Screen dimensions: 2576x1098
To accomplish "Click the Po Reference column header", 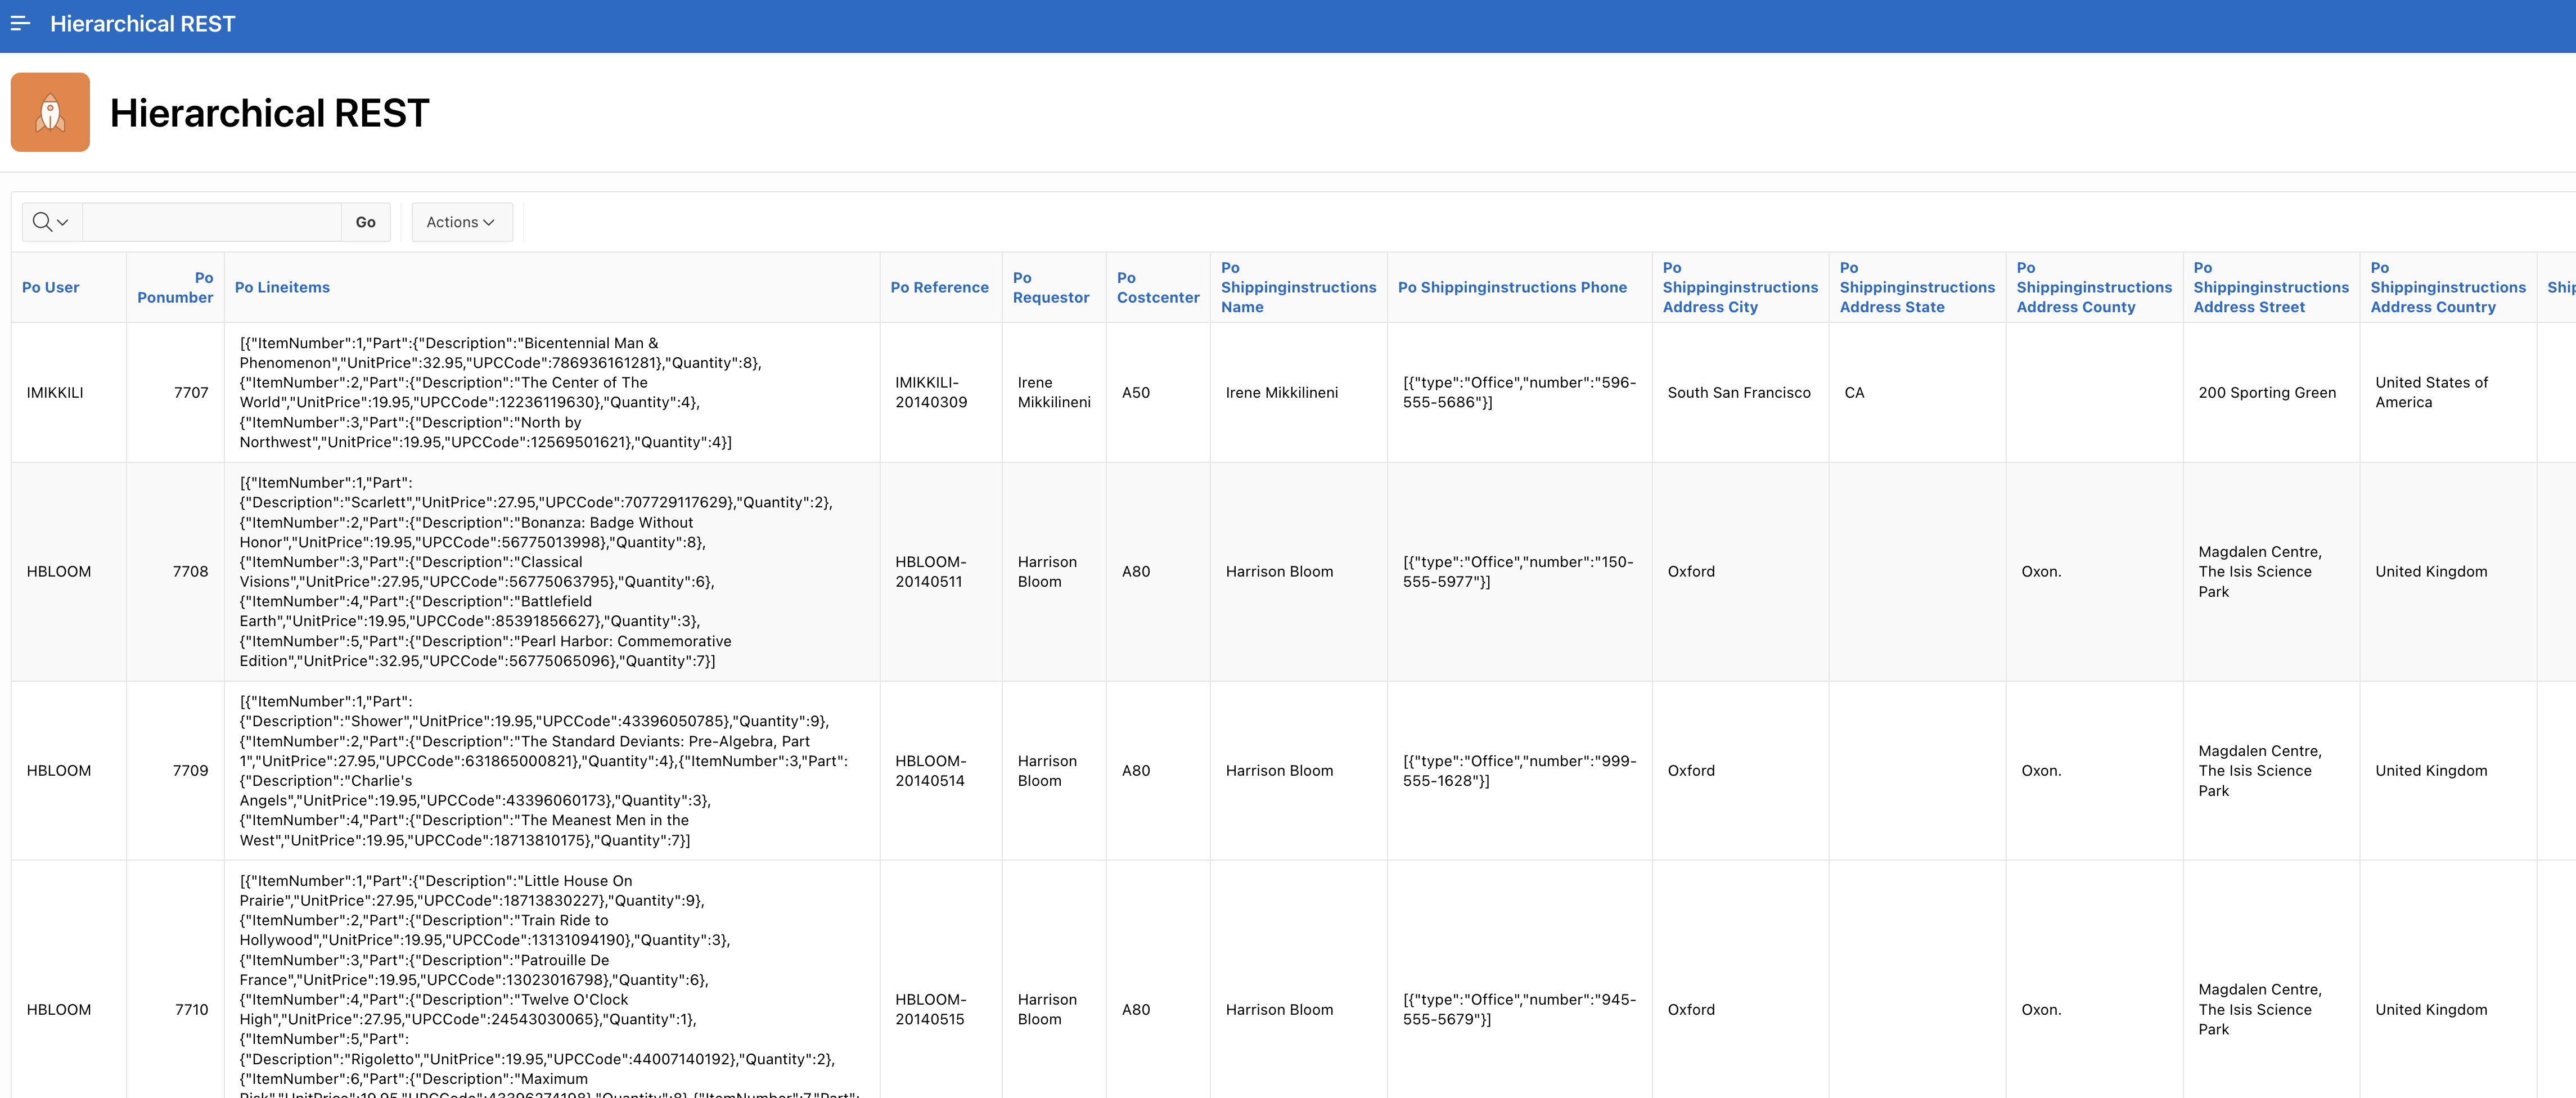I will tap(939, 288).
